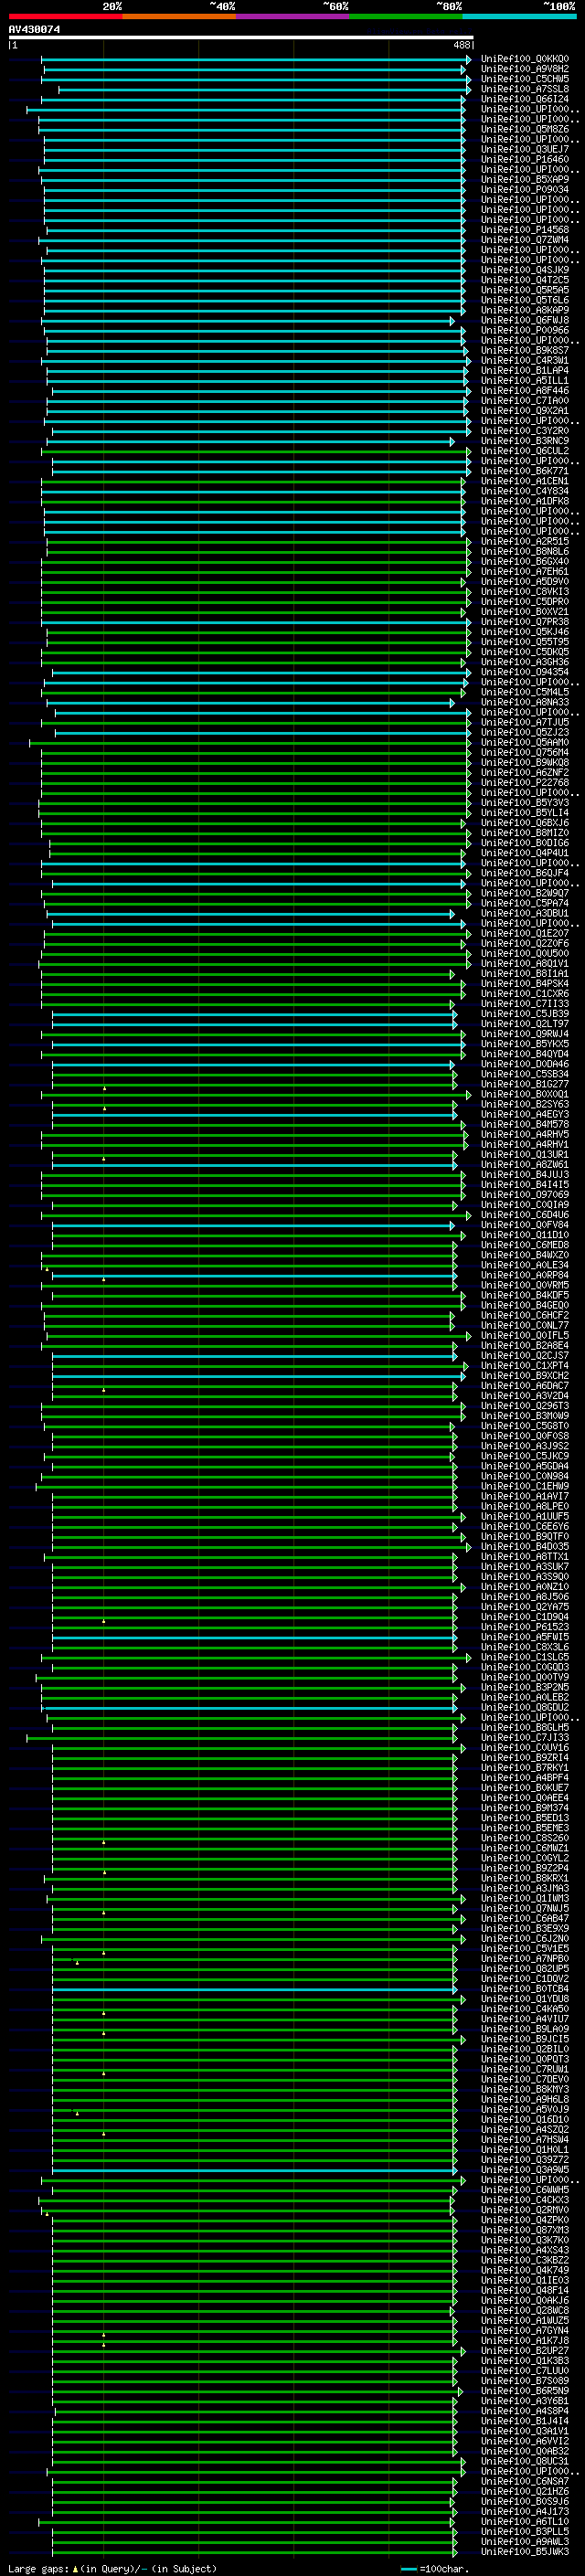Click the cyan ~100% identity legend segment
Viewport: 585px width, 2576px height.
click(x=519, y=16)
